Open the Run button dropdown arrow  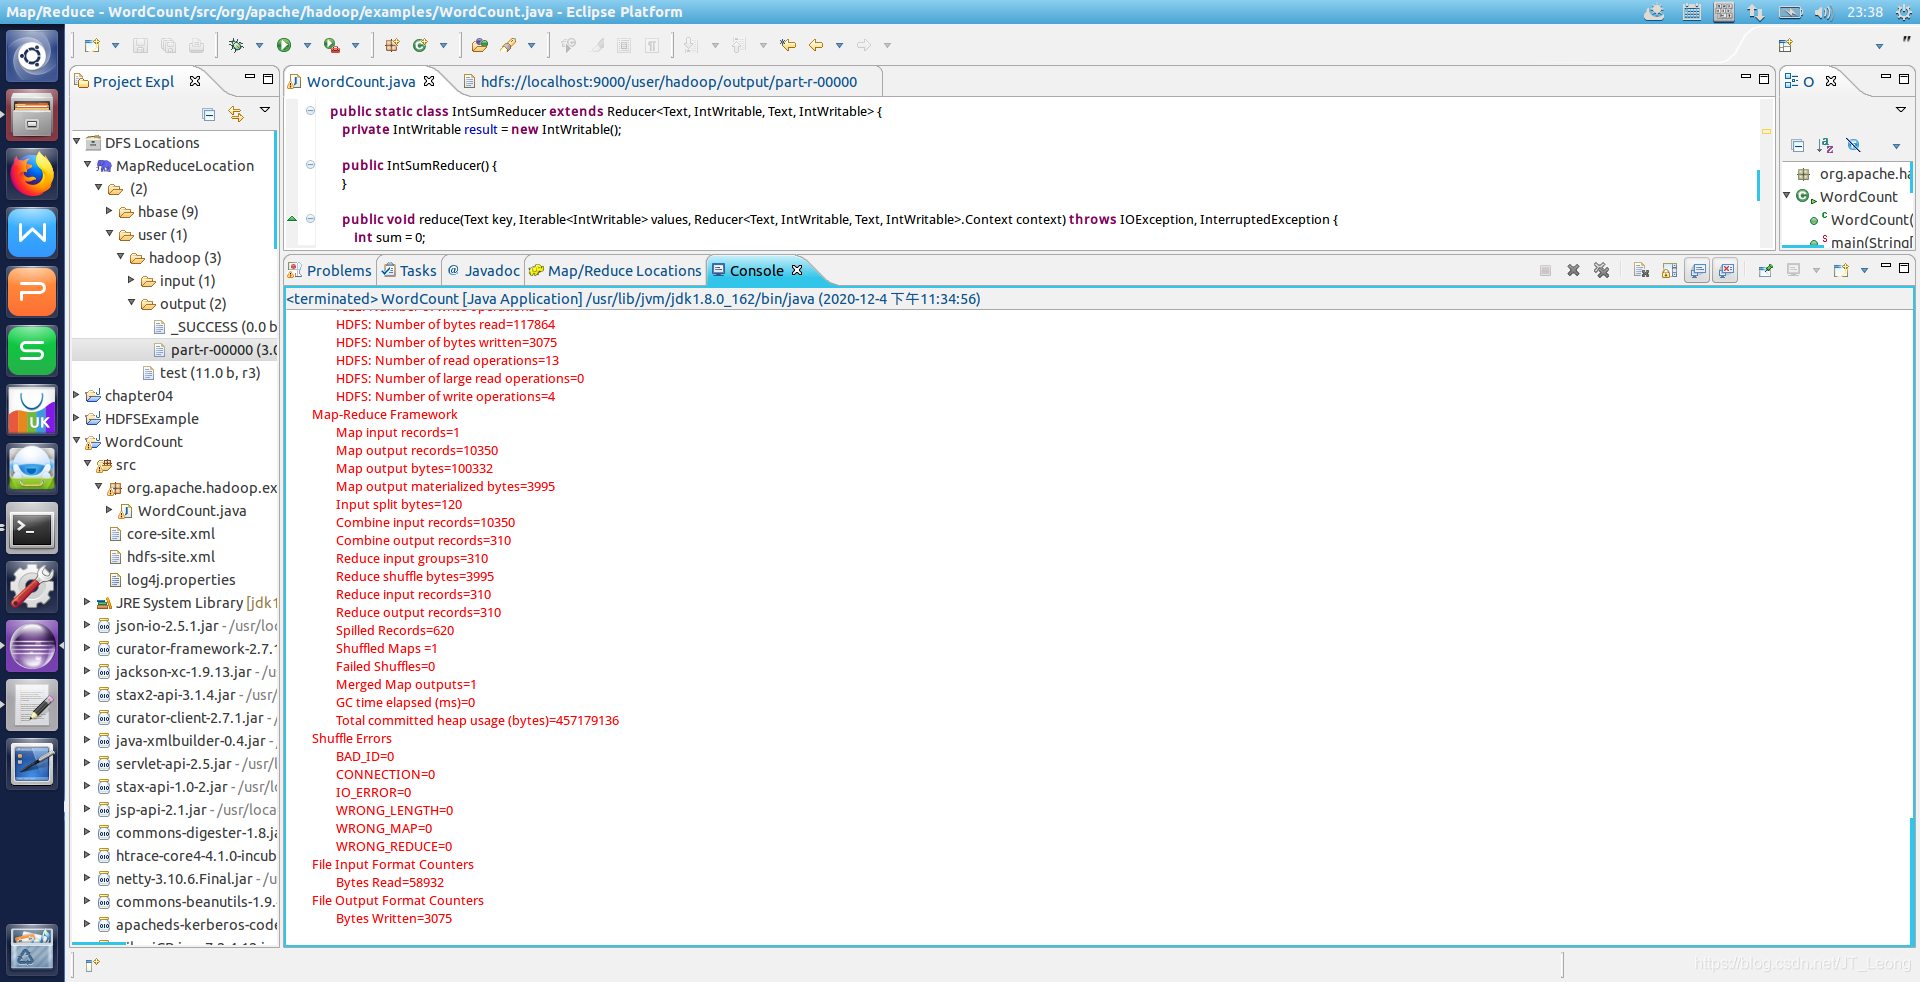[307, 45]
